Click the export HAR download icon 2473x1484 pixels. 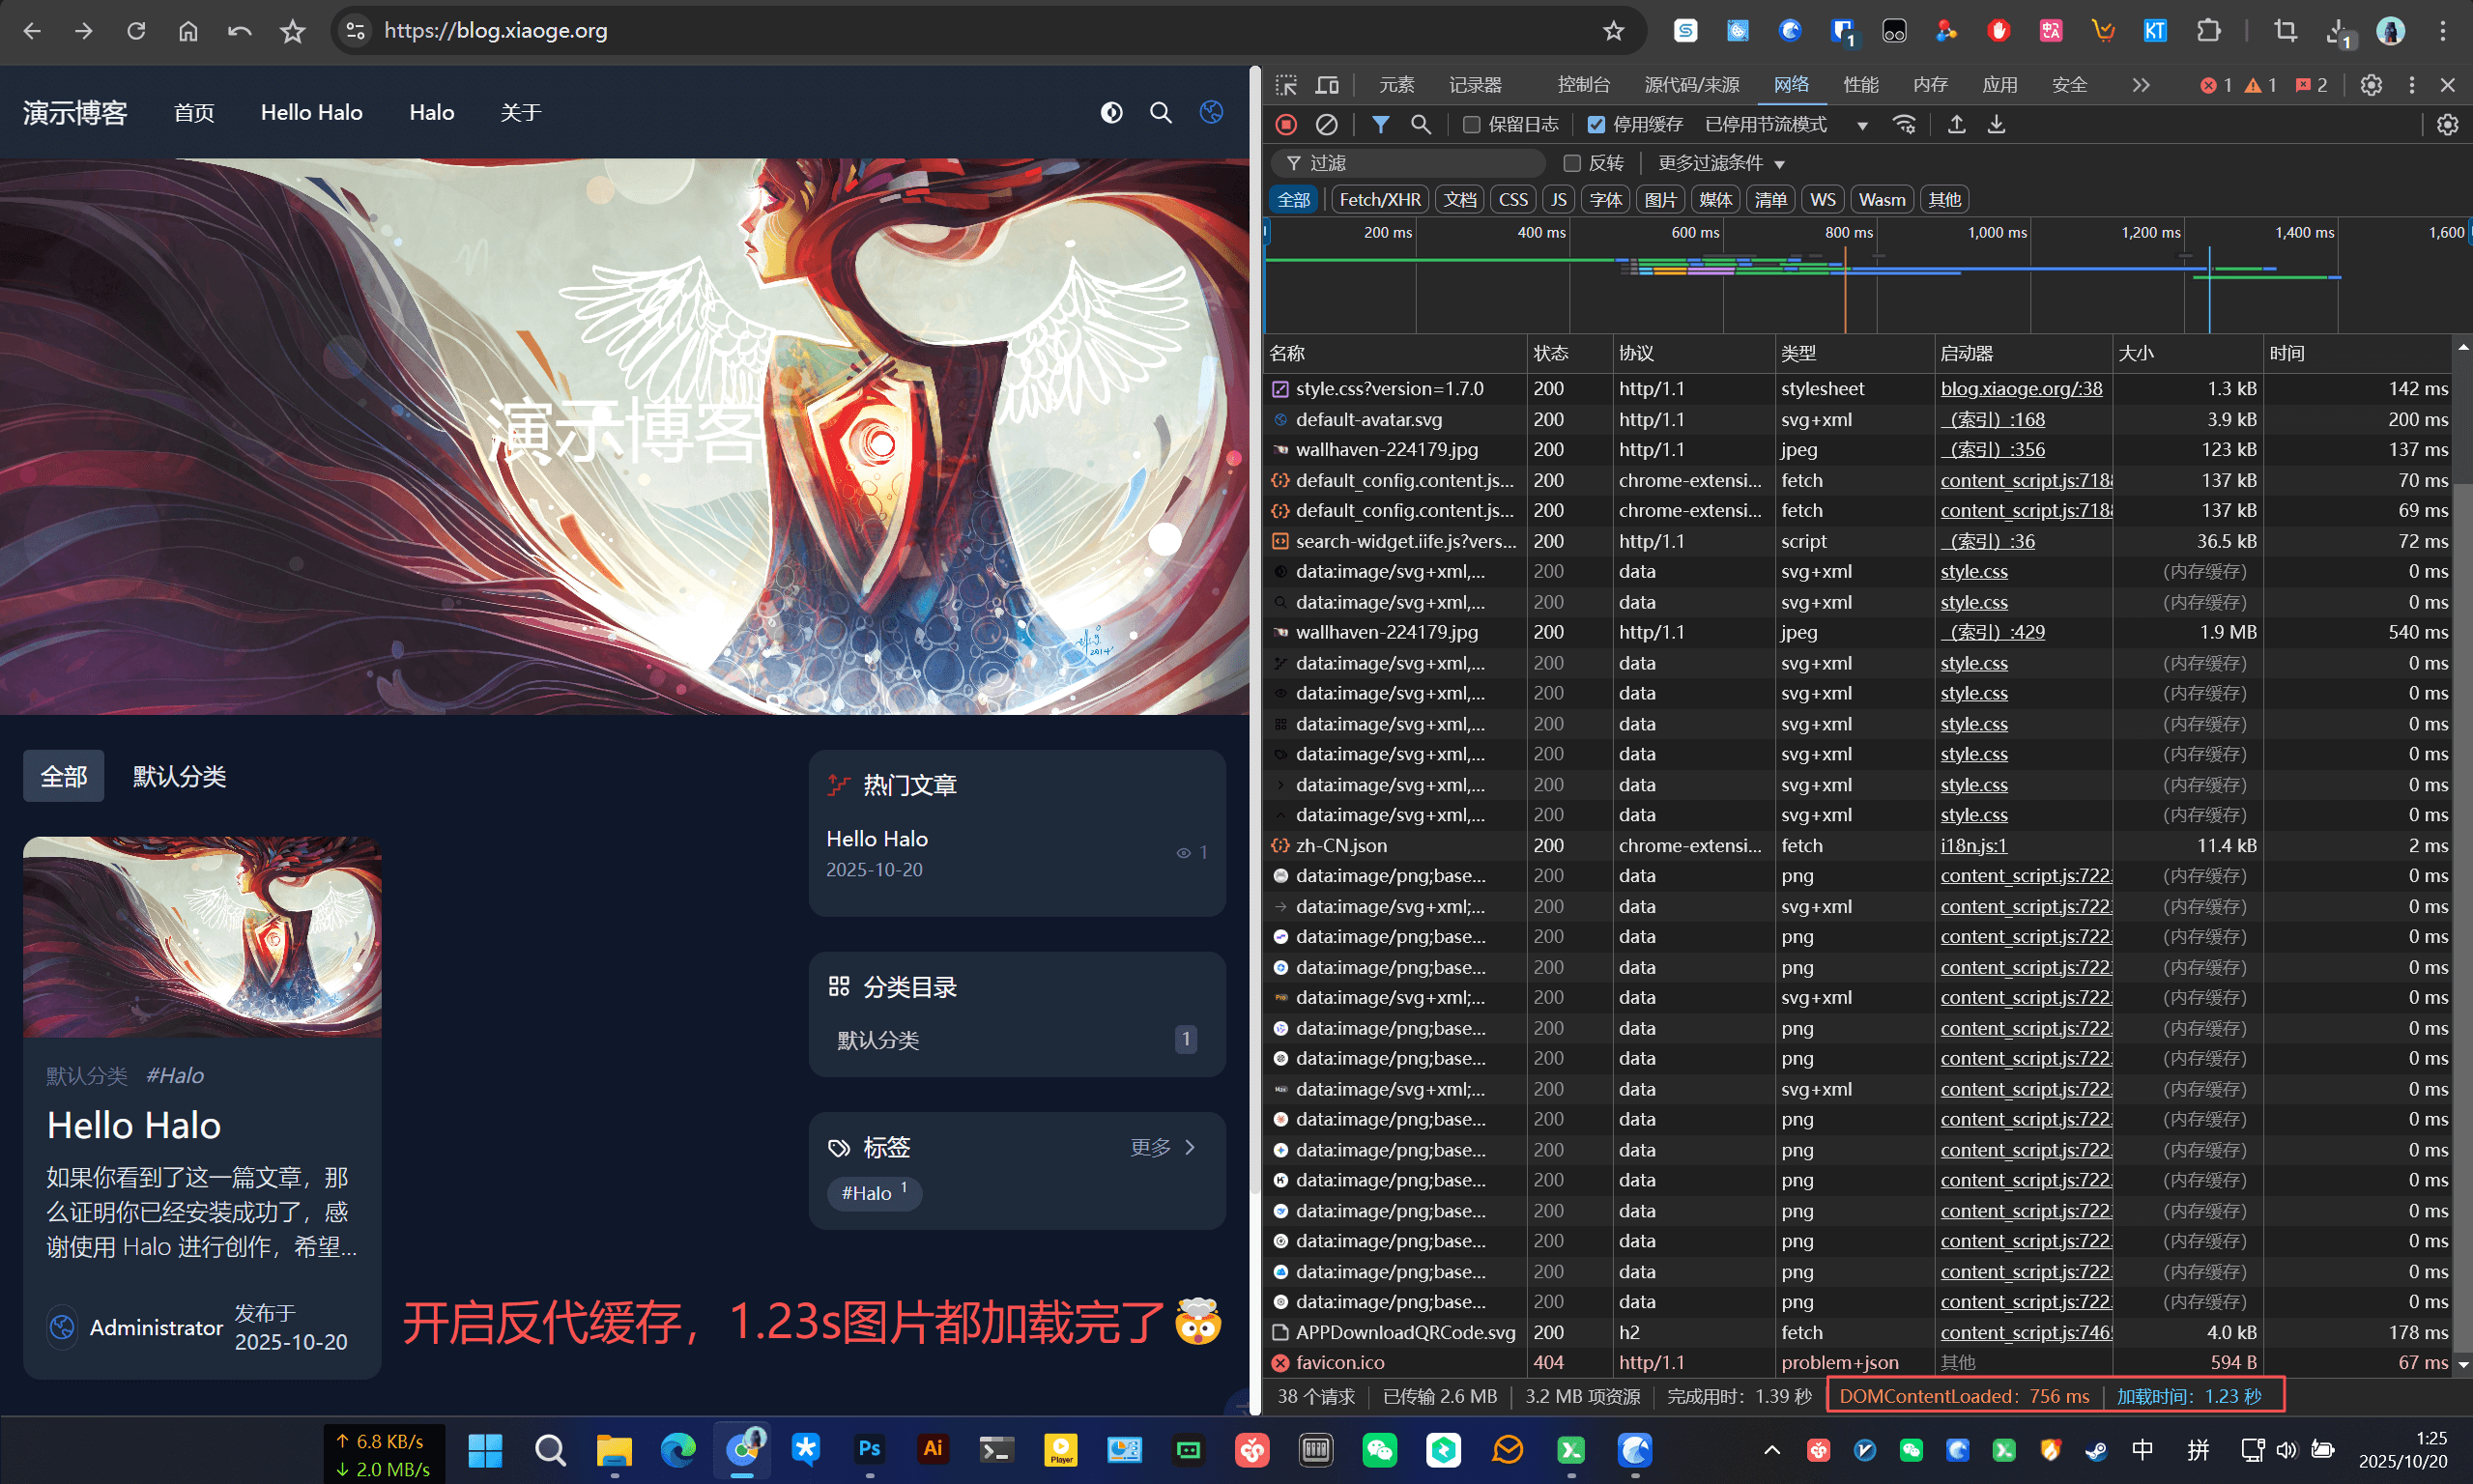tap(1996, 125)
